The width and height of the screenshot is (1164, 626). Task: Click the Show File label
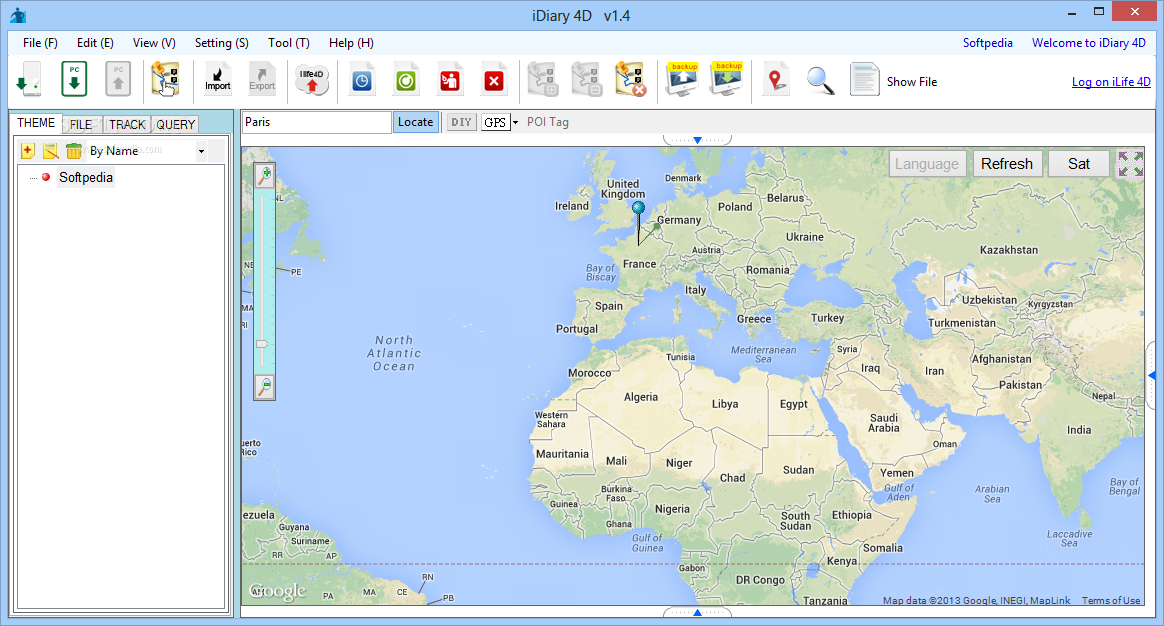pos(912,82)
